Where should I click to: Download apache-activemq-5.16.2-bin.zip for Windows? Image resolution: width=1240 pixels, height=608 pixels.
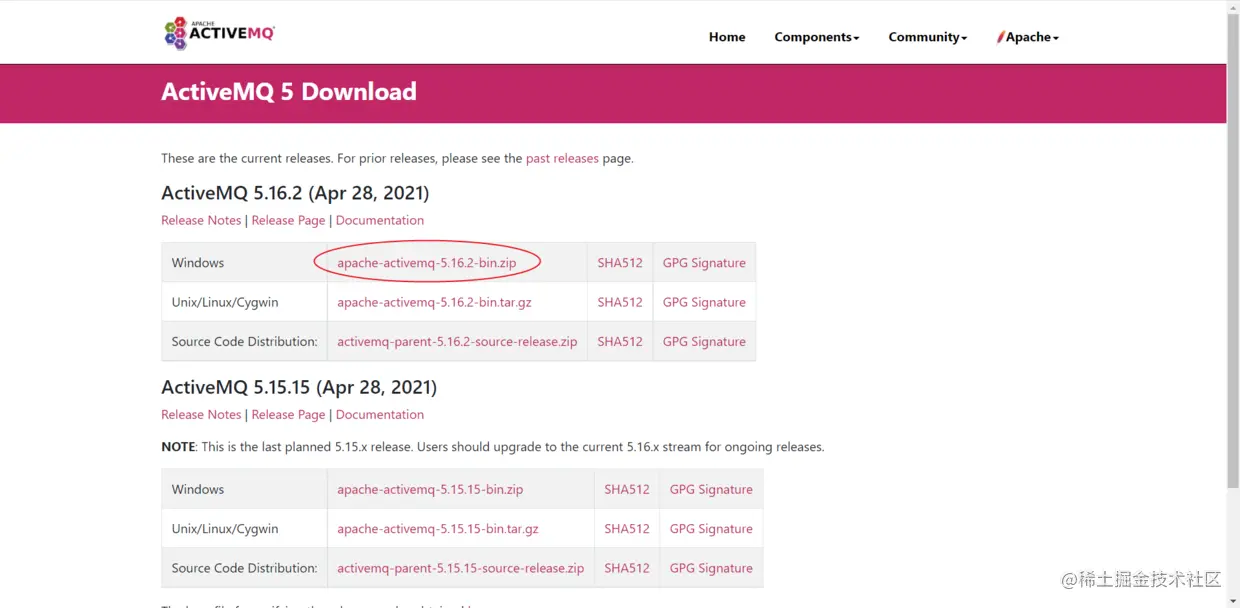coord(428,262)
